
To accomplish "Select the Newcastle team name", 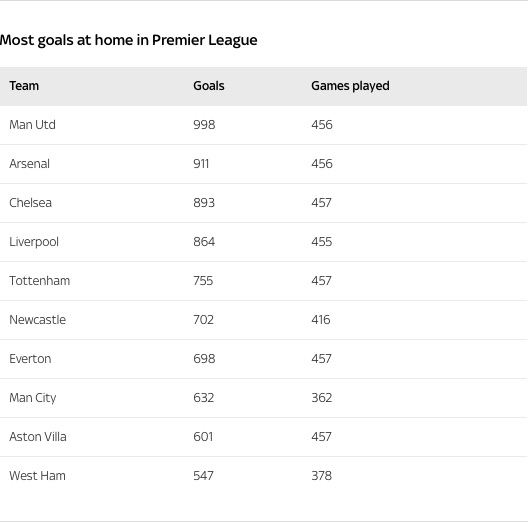I will (x=37, y=320).
